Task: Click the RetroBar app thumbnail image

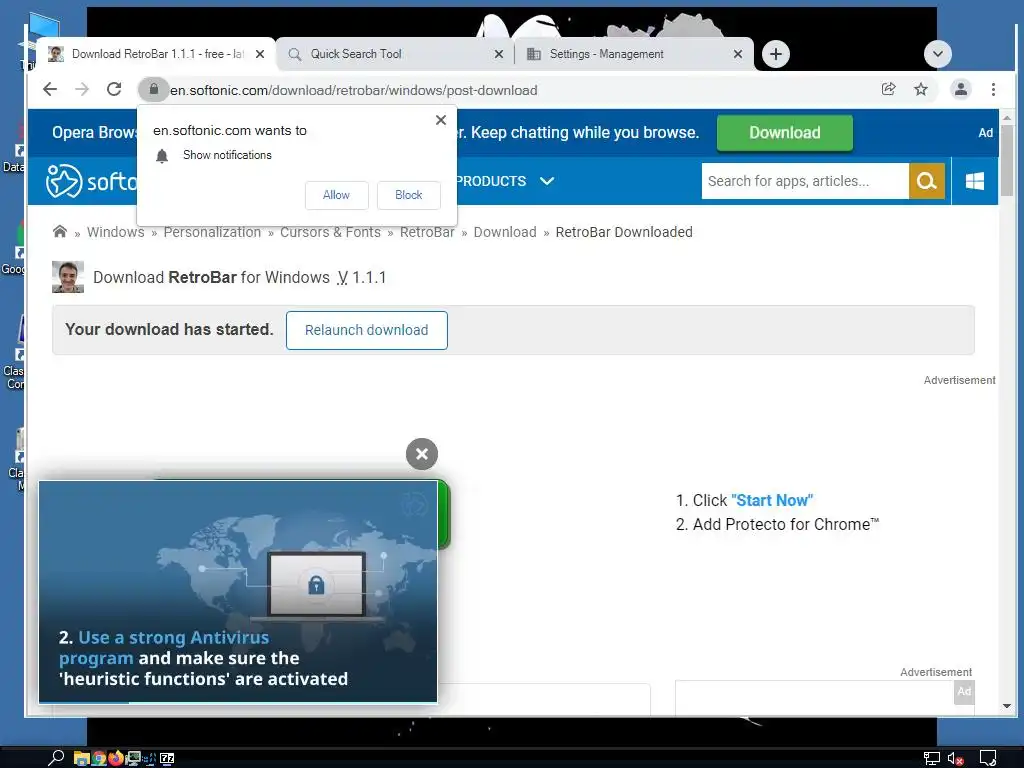Action: [68, 277]
